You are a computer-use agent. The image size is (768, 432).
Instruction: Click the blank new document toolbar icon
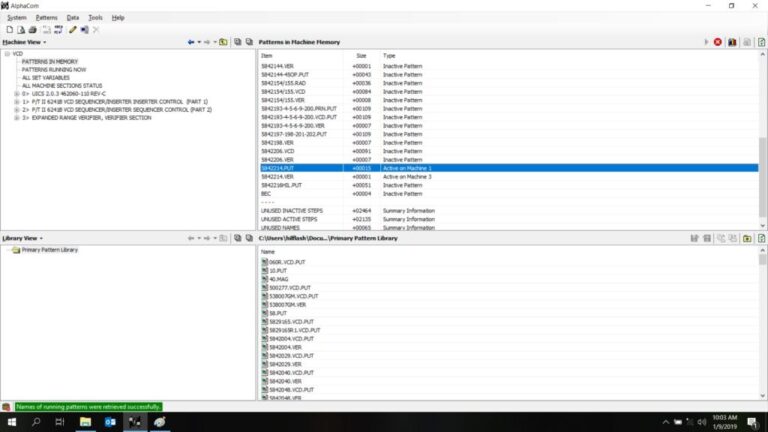(9, 30)
